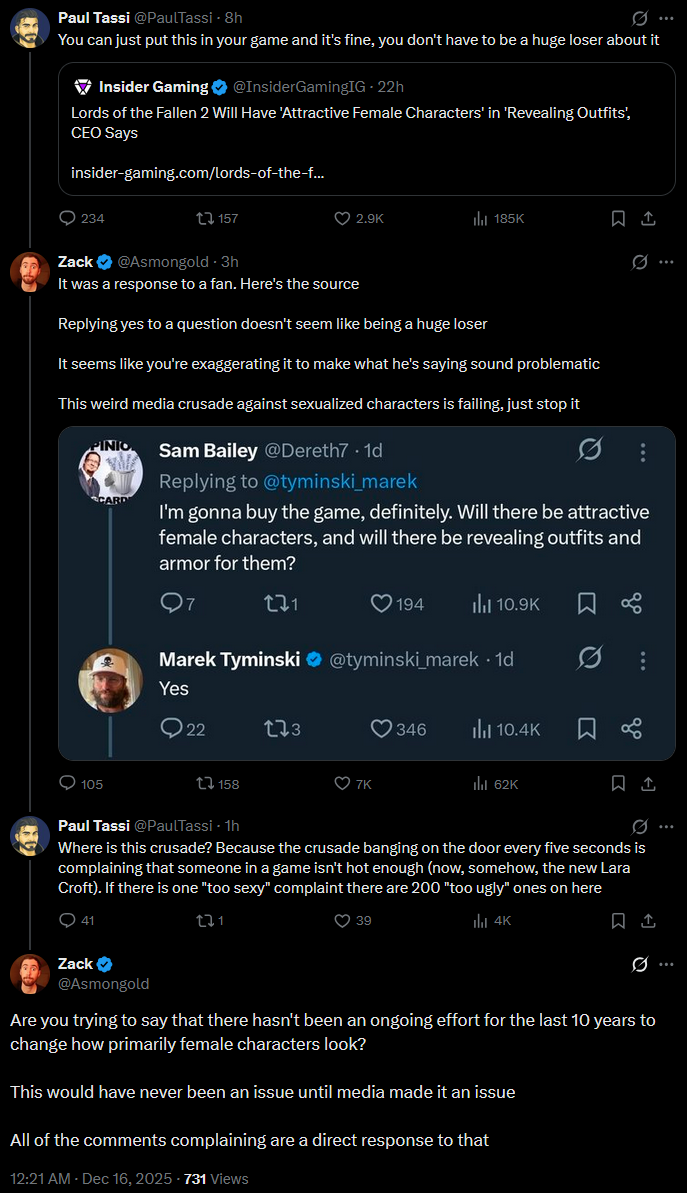Screen dimensions: 687x1193
Task: Share Paul Tassi's first tweet
Action: tap(648, 218)
